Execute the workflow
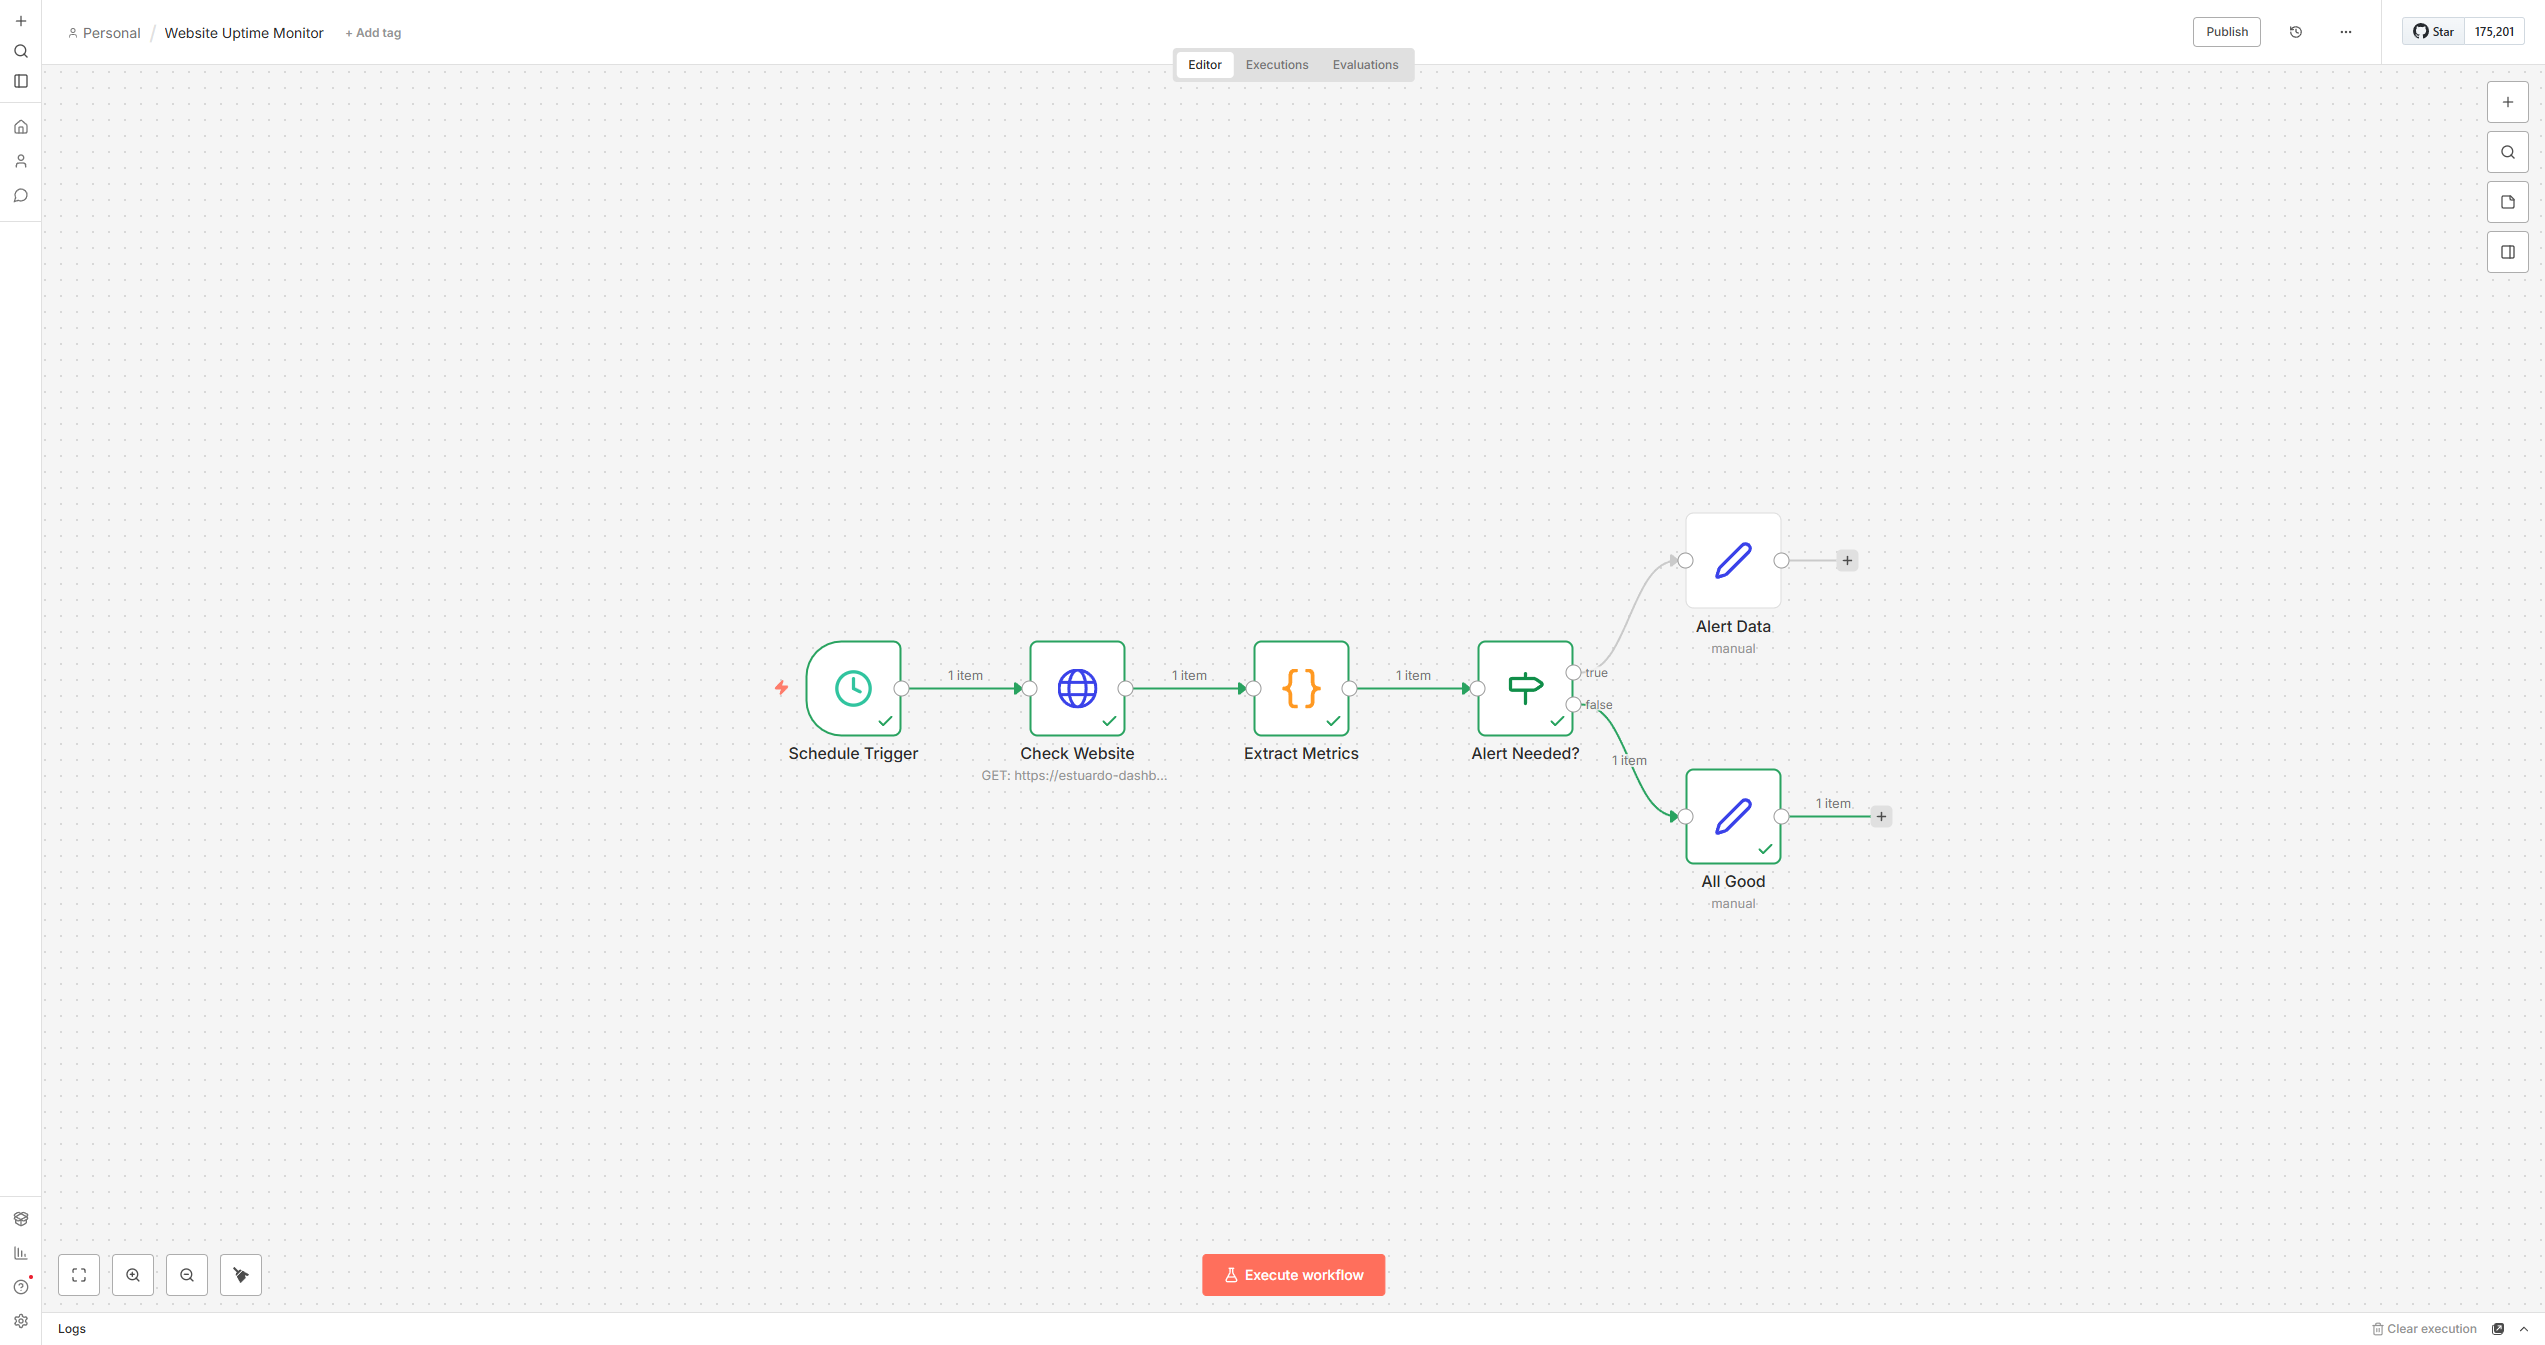This screenshot has height=1345, width=2545. (x=1293, y=1275)
